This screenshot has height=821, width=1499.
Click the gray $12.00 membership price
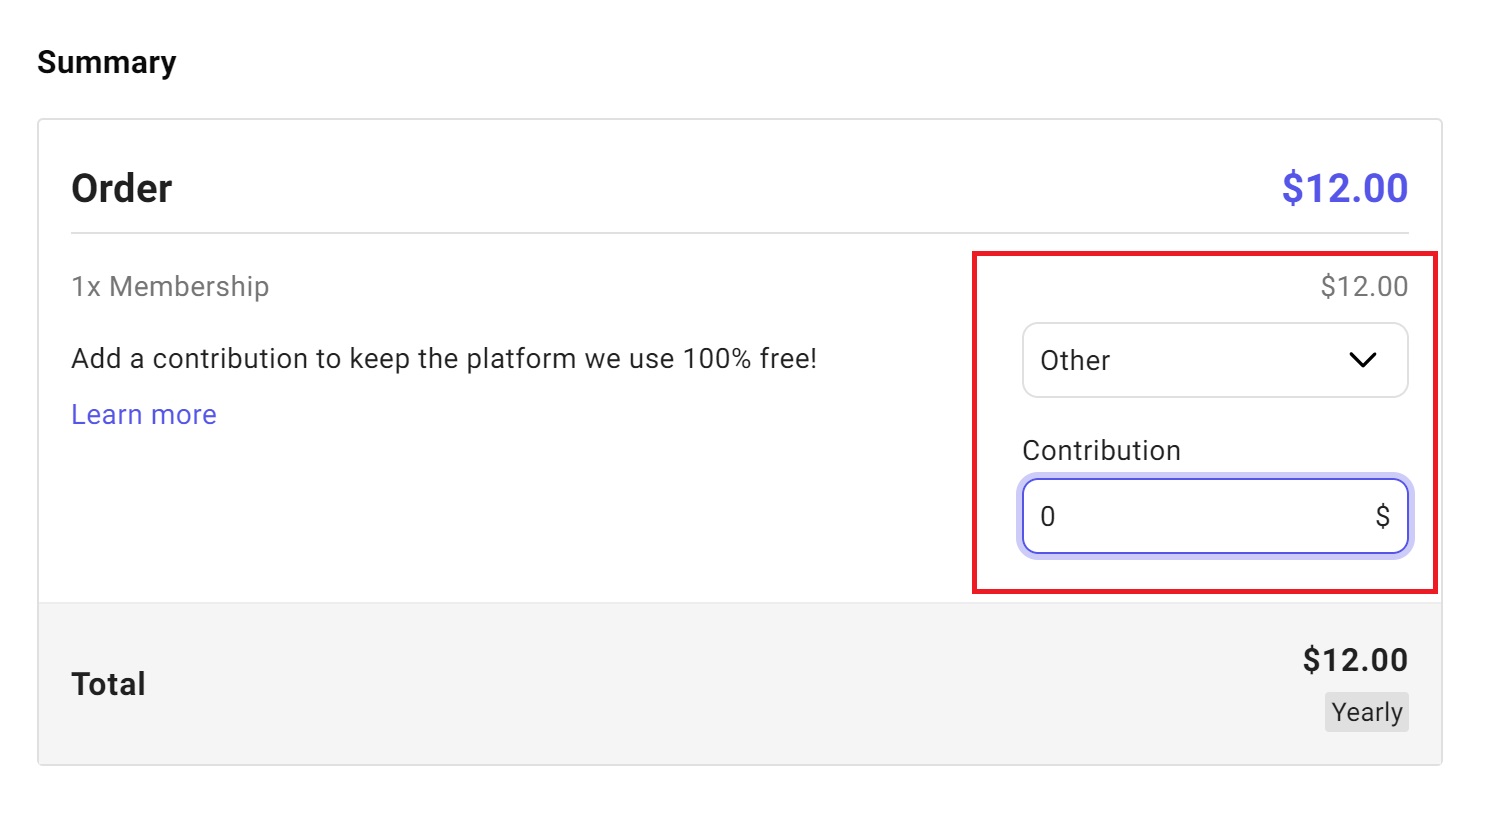1363,287
